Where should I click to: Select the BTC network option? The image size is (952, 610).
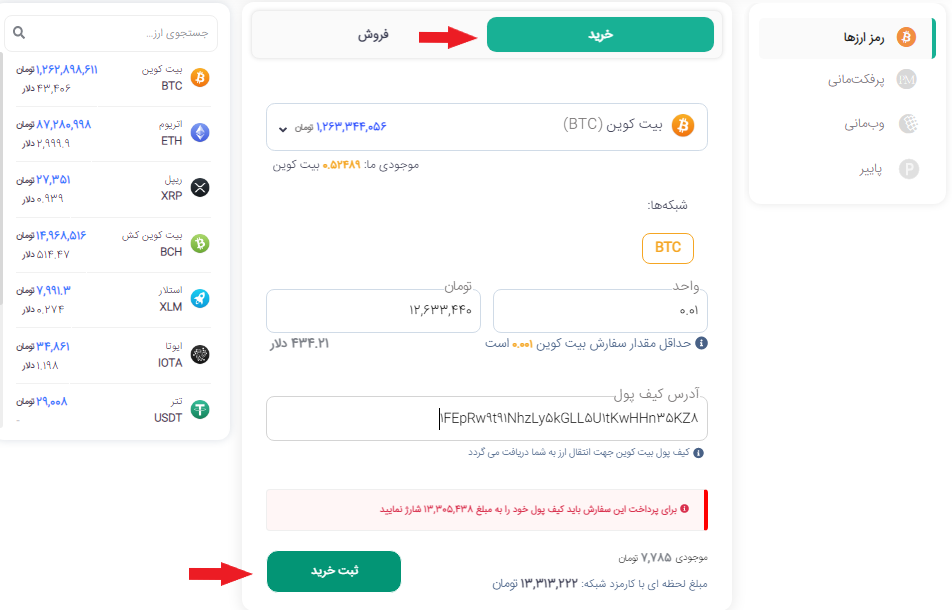668,248
